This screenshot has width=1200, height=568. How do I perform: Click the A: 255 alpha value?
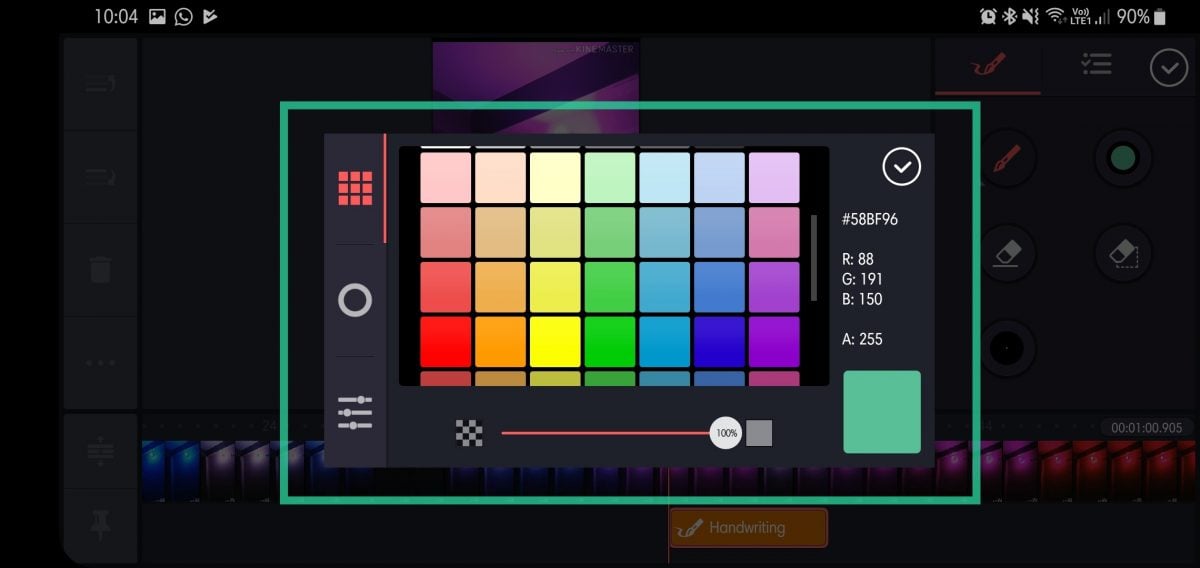tap(862, 339)
